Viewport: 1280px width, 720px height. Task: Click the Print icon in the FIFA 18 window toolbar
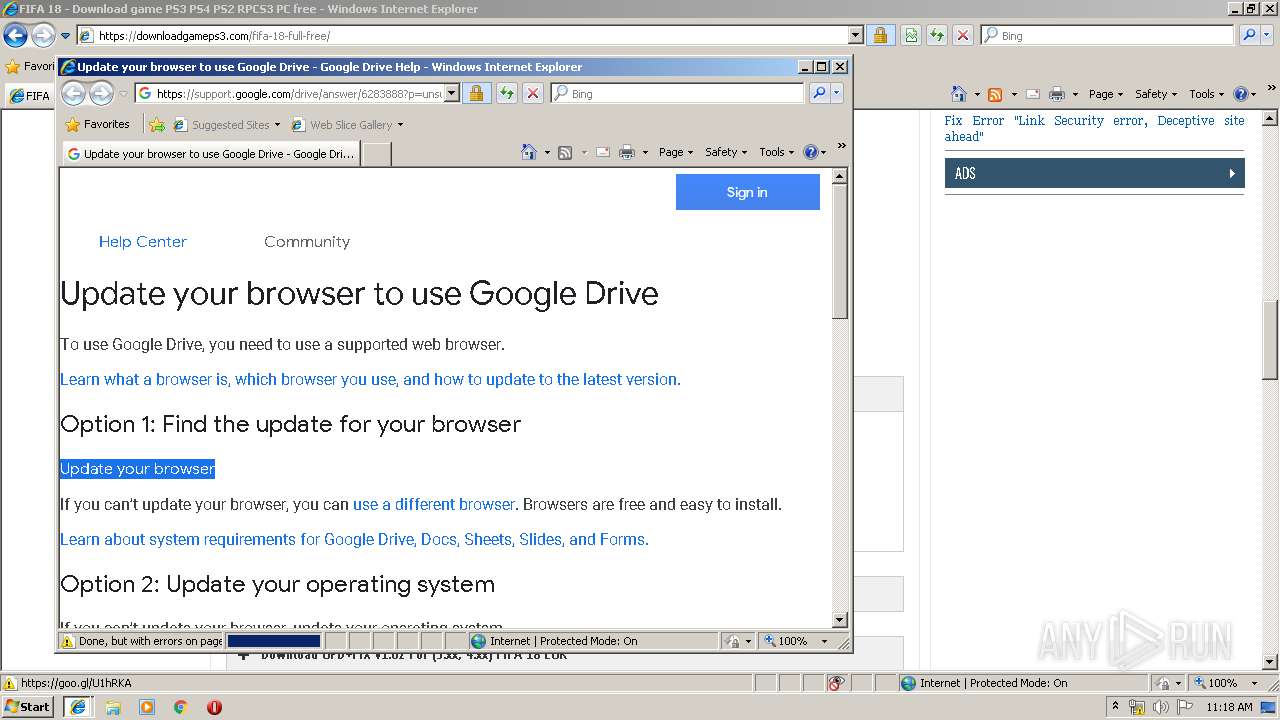[x=1057, y=94]
